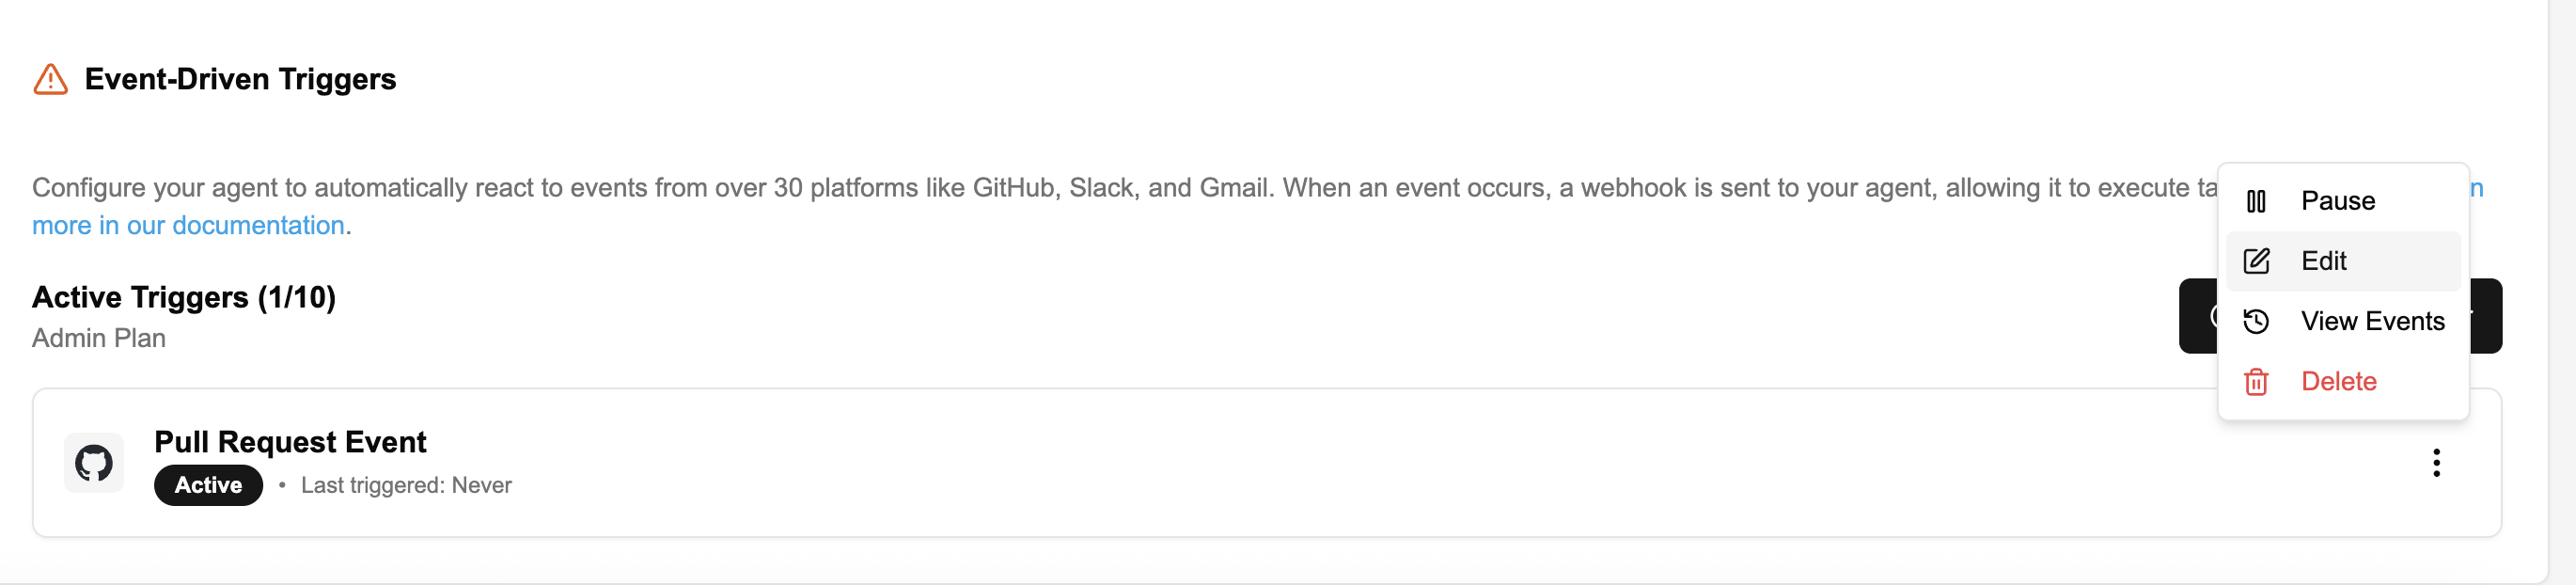This screenshot has height=585, width=2576.
Task: Open View Events from the menu
Action: click(2372, 321)
